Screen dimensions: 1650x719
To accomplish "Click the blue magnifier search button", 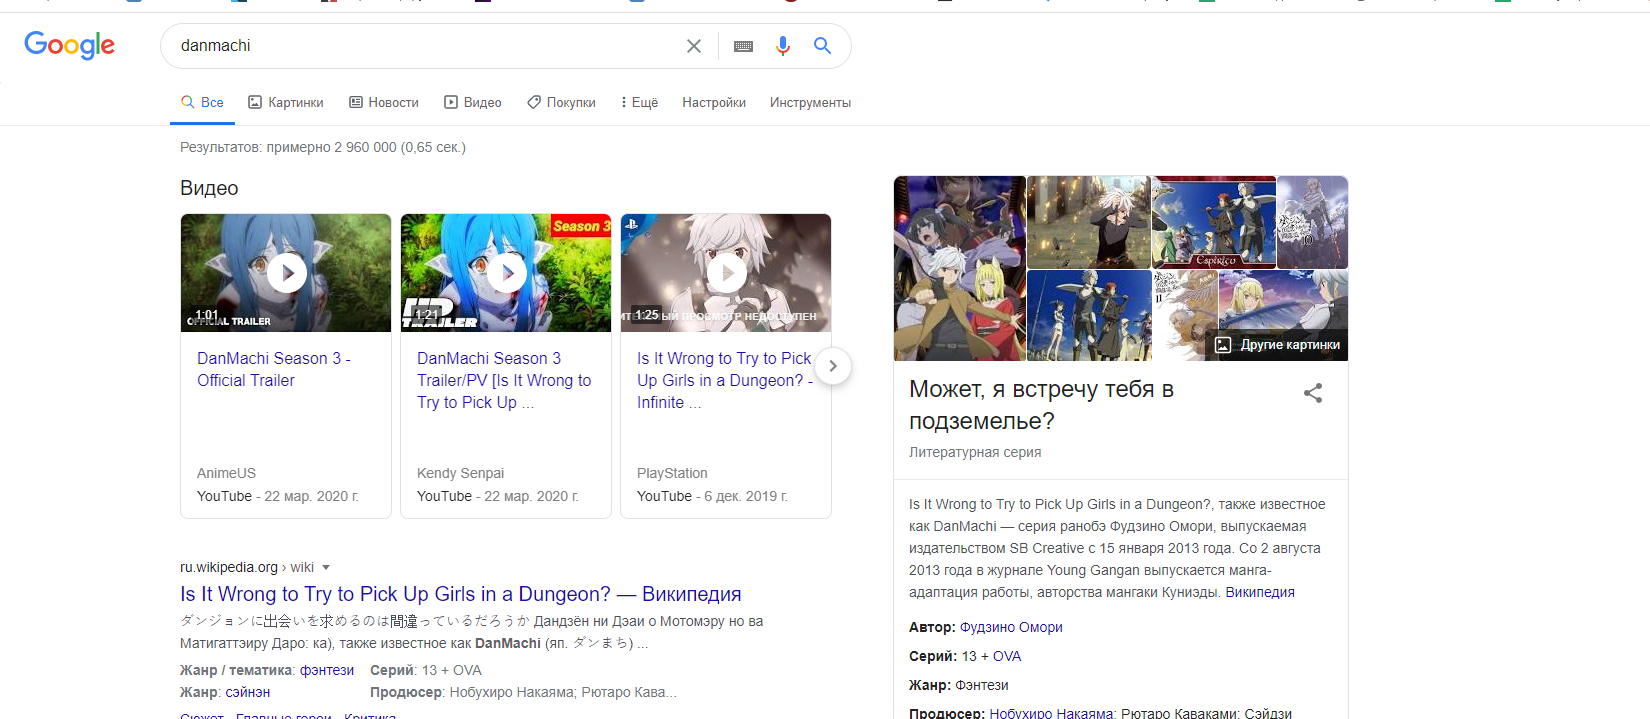I will pos(822,46).
